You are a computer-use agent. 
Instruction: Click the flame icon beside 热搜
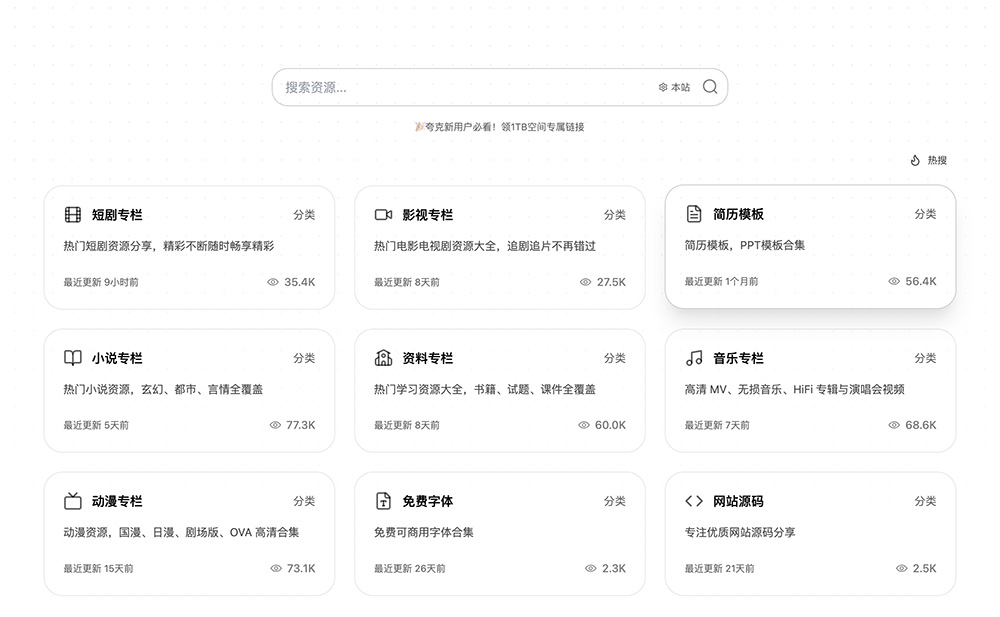tap(915, 160)
